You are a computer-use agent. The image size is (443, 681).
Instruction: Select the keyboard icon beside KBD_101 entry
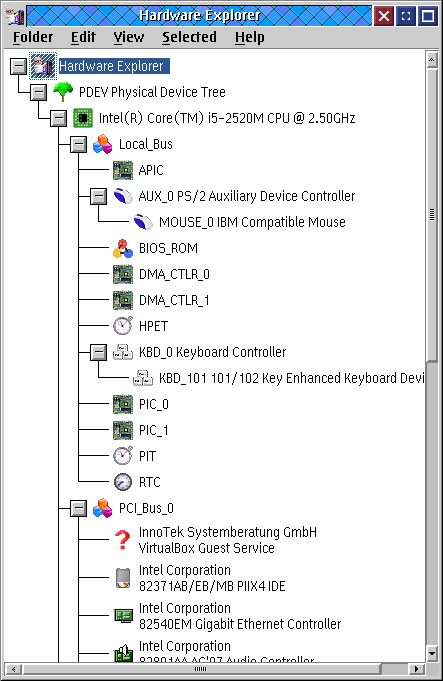click(x=143, y=378)
